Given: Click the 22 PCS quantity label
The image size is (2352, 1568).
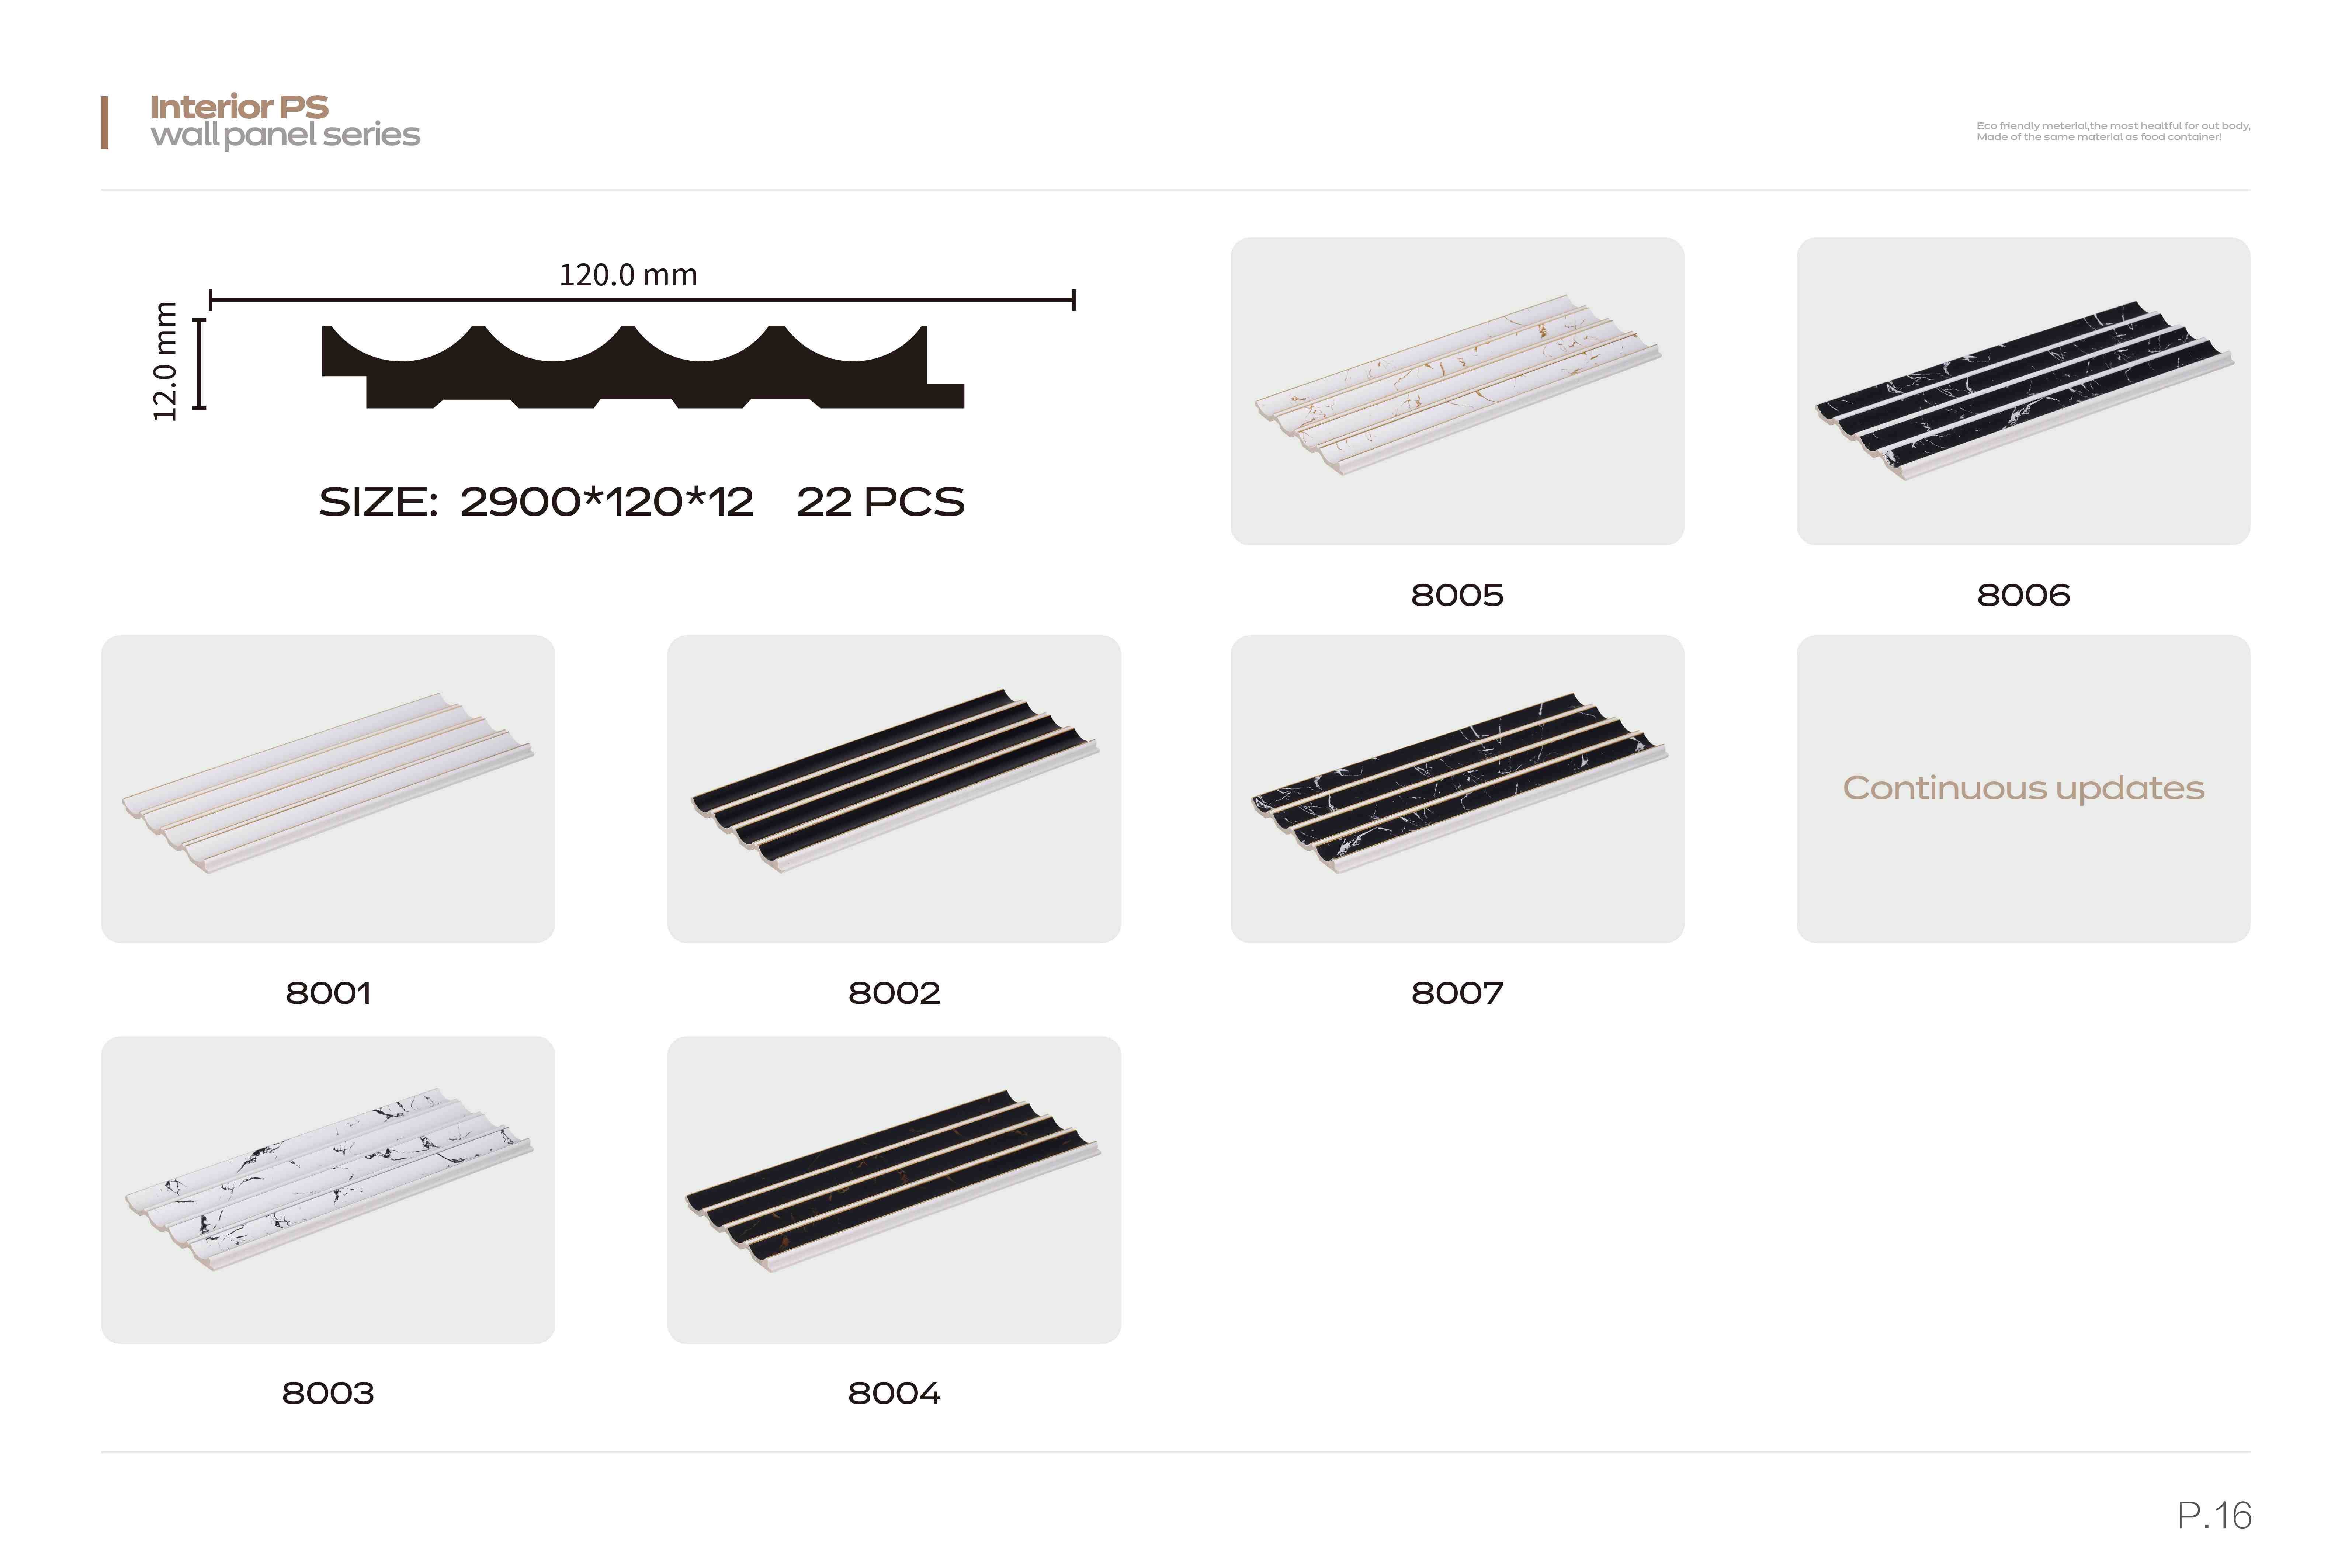Looking at the screenshot, I should [880, 502].
